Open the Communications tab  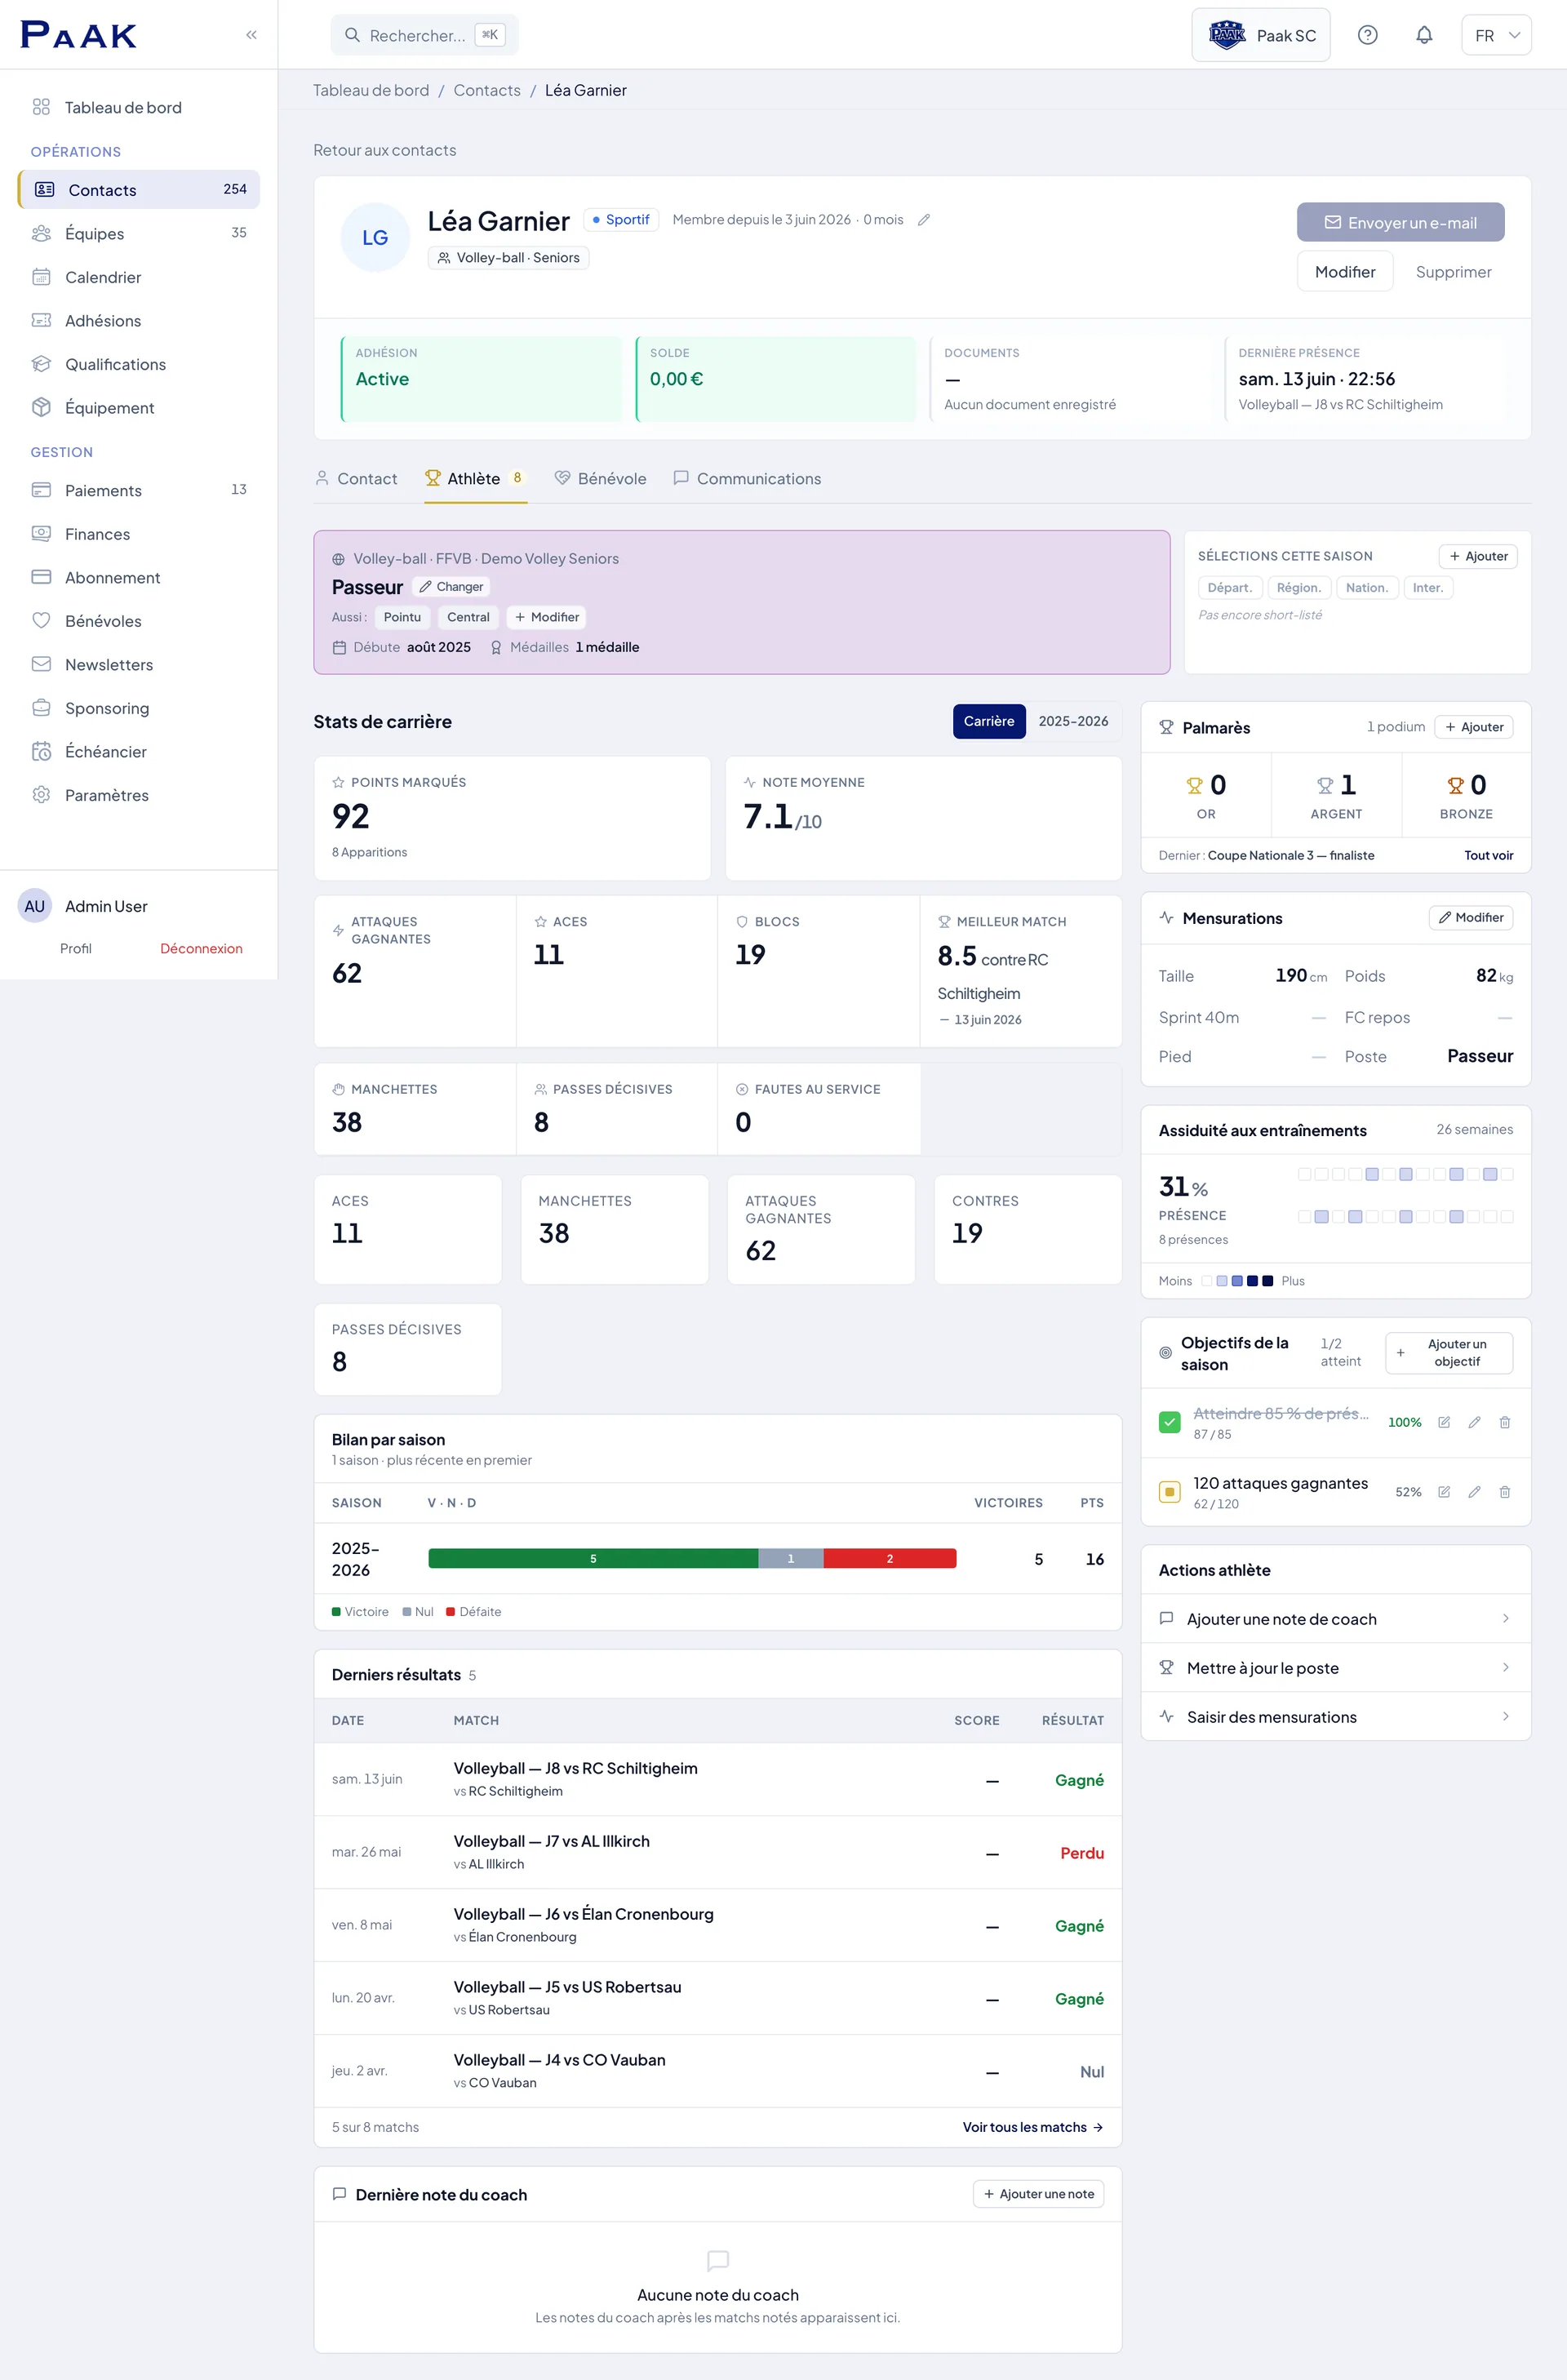747,479
